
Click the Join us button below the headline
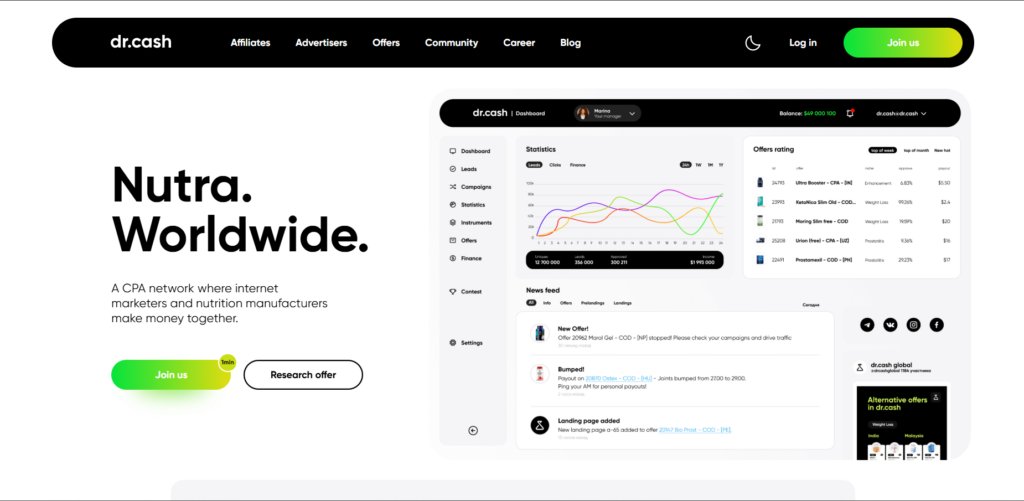point(171,375)
